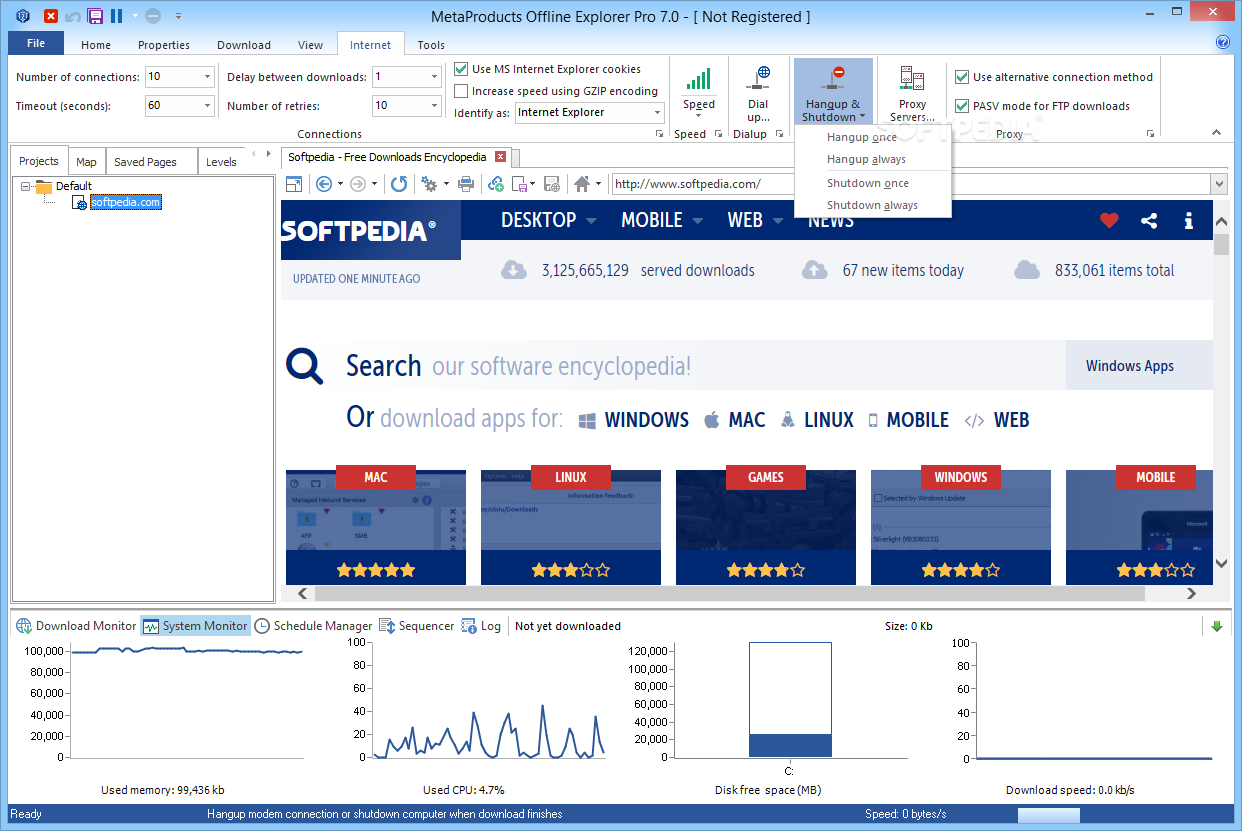Enable Increase speed using GZIP encoding
Viewport: 1242px width, 831px height.
tap(461, 91)
